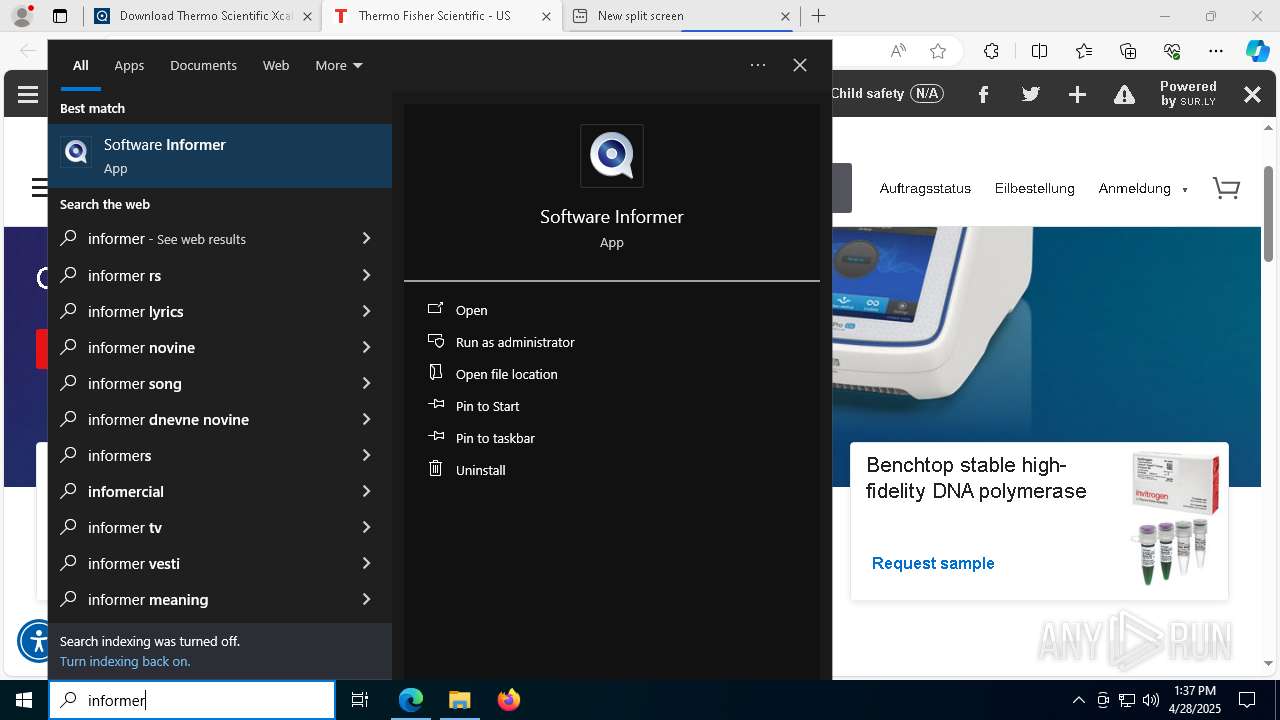Select 'informer dnevne novine' suggestion
The image size is (1280, 720).
click(x=220, y=419)
